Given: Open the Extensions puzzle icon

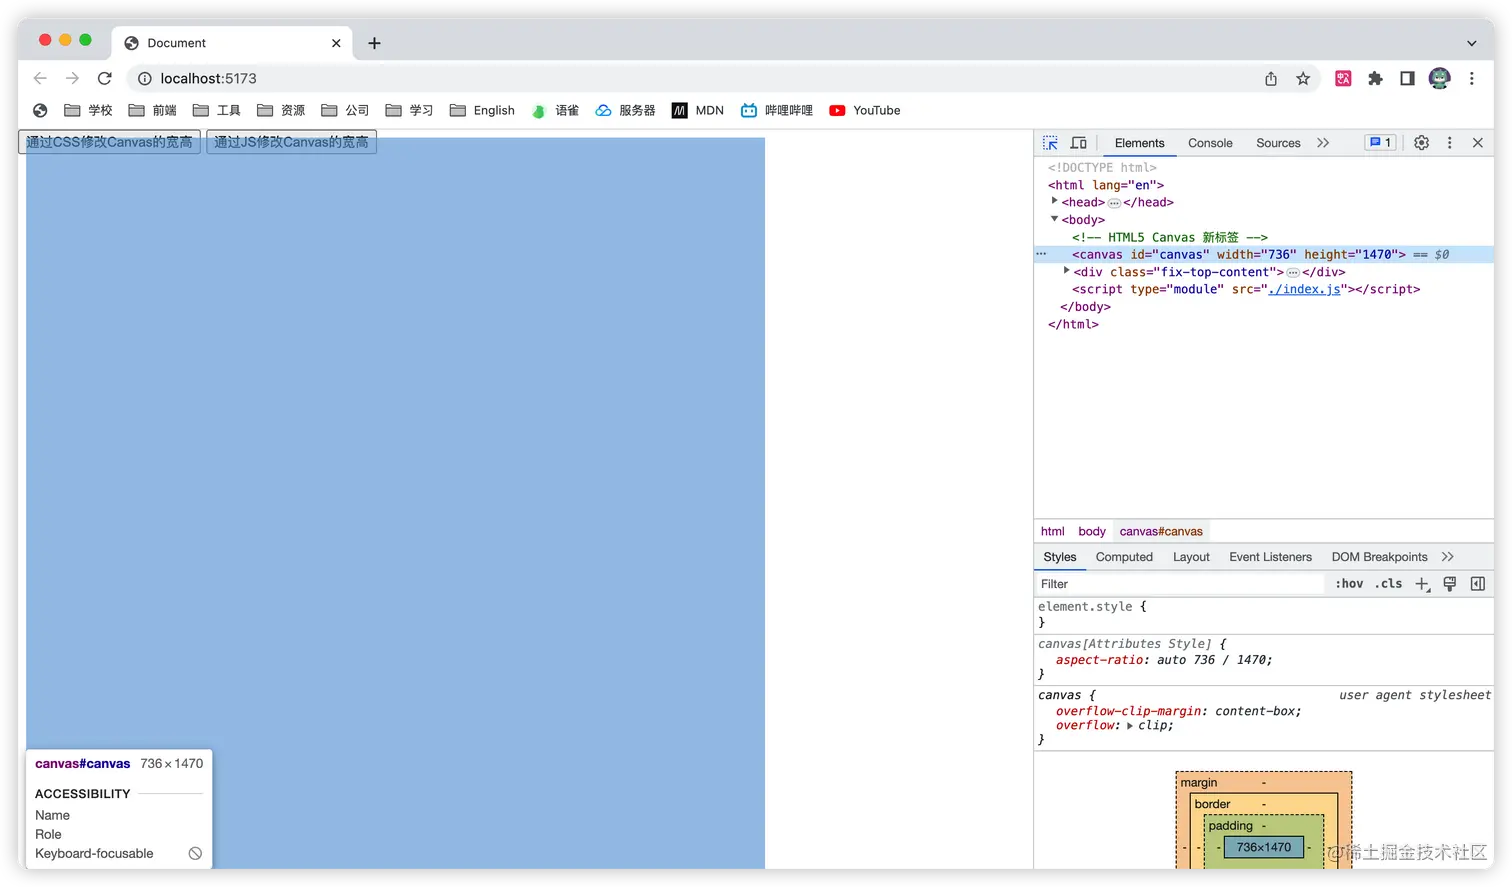Looking at the screenshot, I should [x=1375, y=78].
